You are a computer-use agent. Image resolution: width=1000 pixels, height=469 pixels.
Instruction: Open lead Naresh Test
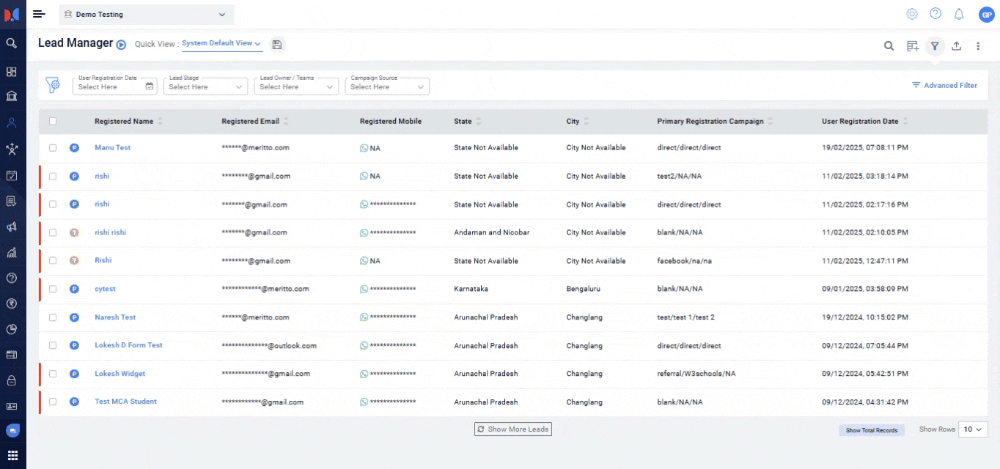pyautogui.click(x=115, y=317)
